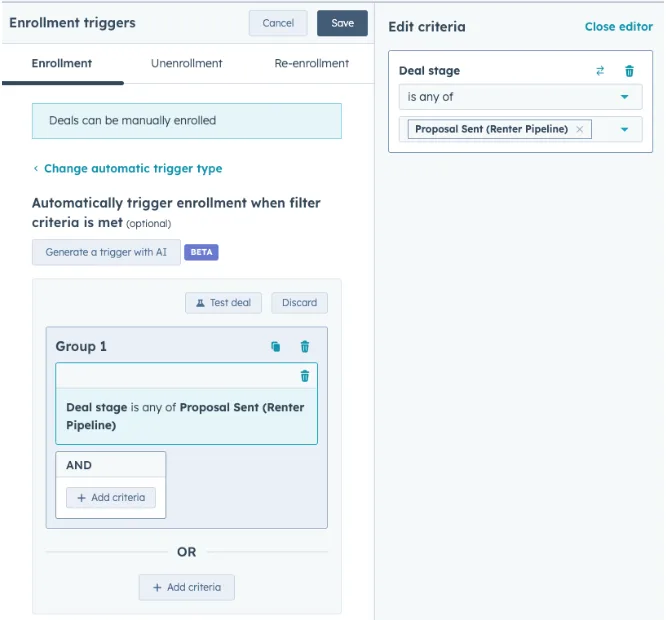
Task: Delete Group 1 with its trash icon
Action: [305, 347]
